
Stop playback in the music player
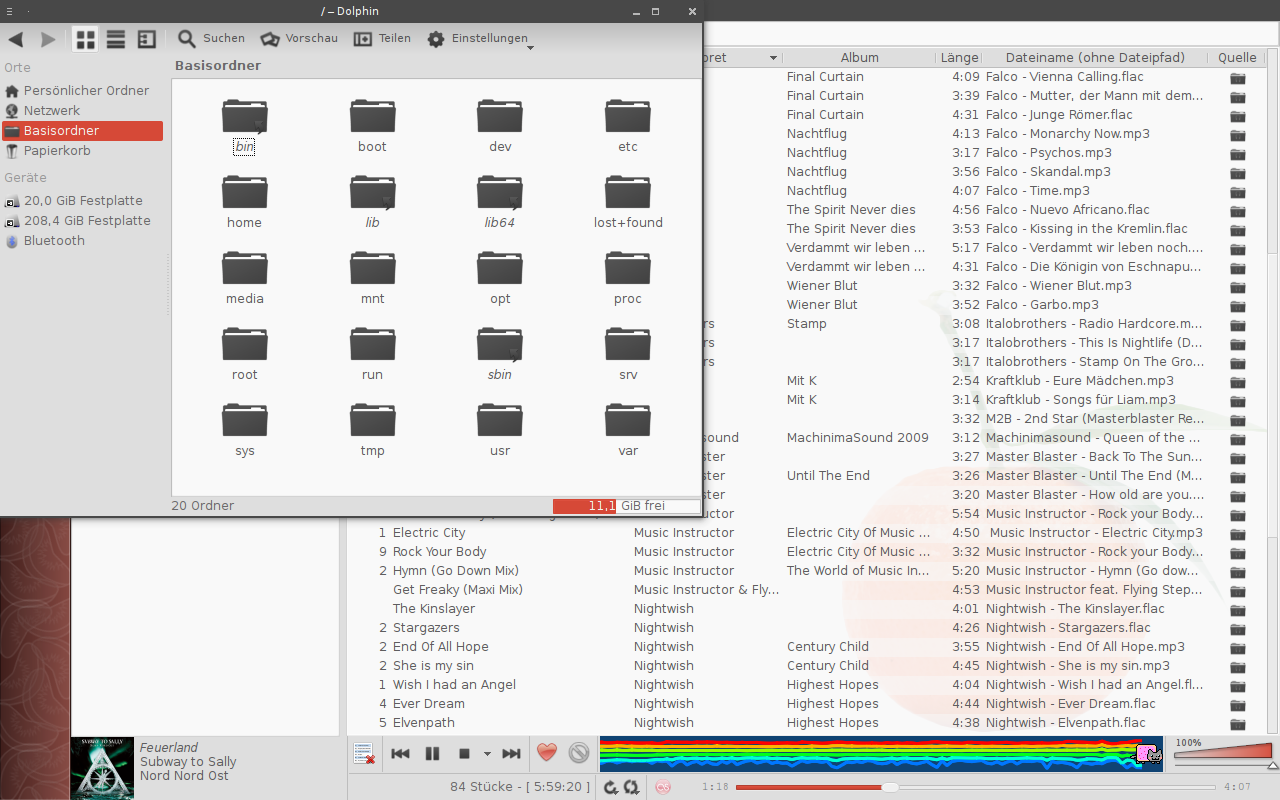click(464, 754)
